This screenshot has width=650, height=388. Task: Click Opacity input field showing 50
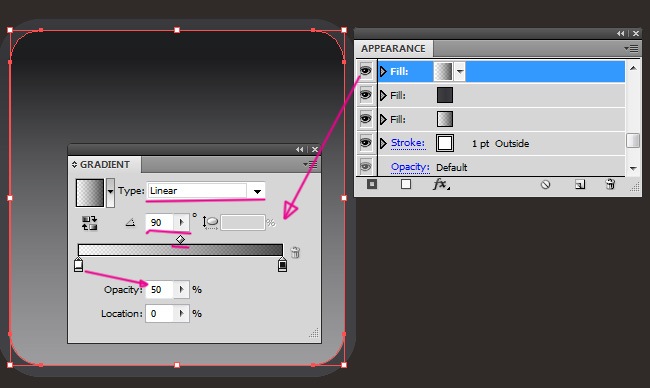160,289
